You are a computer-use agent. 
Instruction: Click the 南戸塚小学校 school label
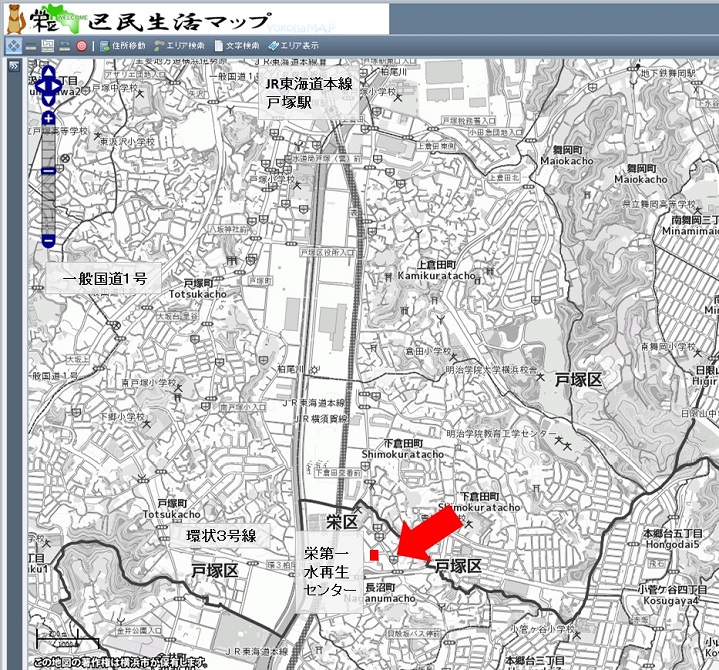tap(149, 382)
